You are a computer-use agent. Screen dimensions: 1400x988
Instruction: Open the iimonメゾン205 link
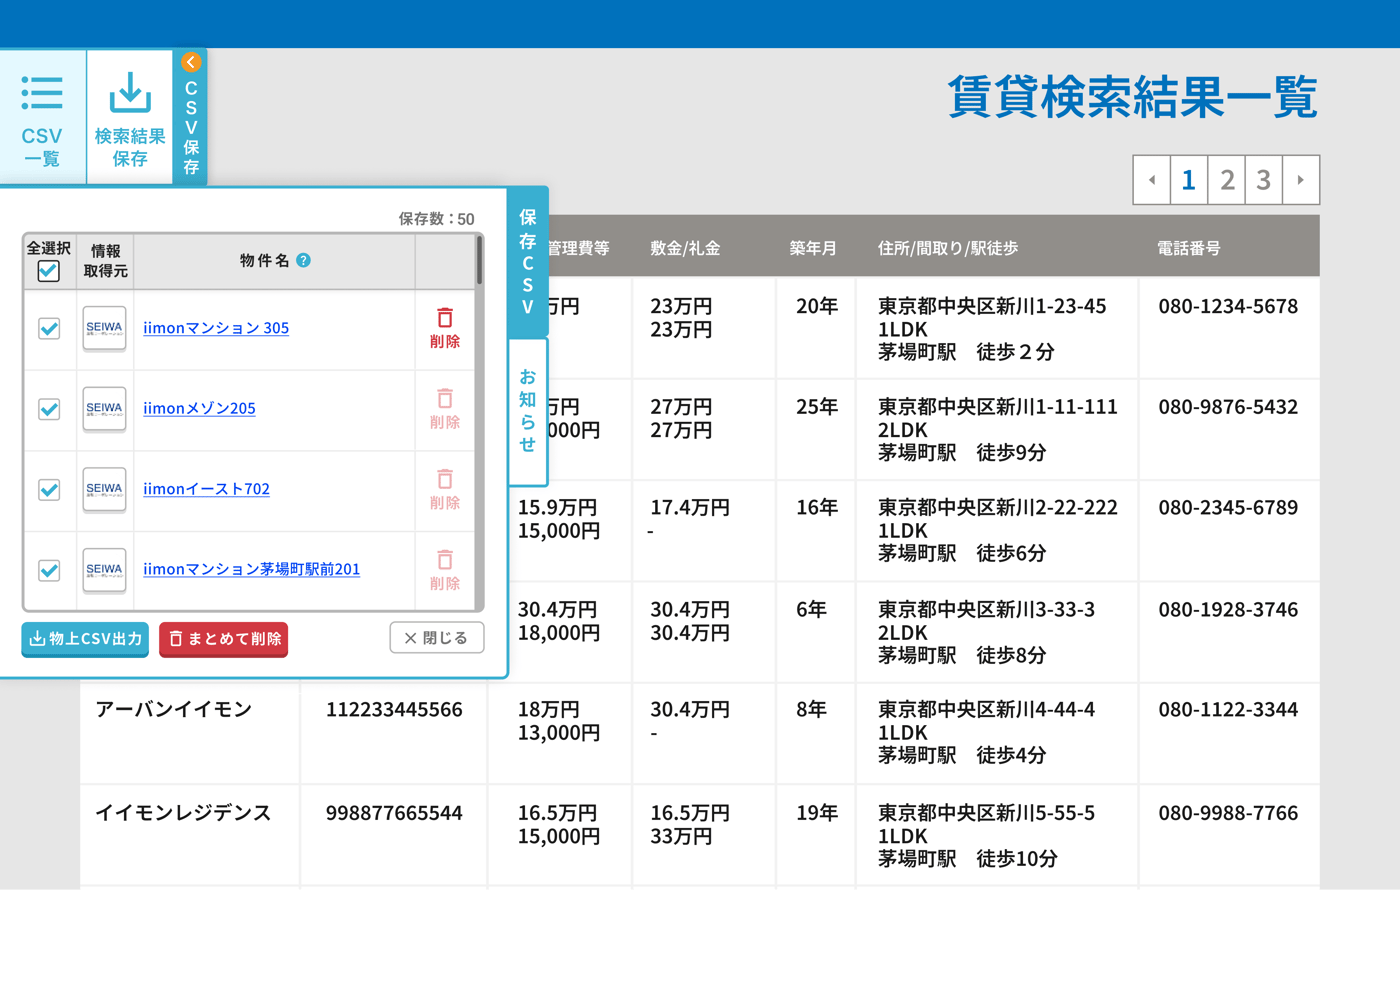[199, 408]
